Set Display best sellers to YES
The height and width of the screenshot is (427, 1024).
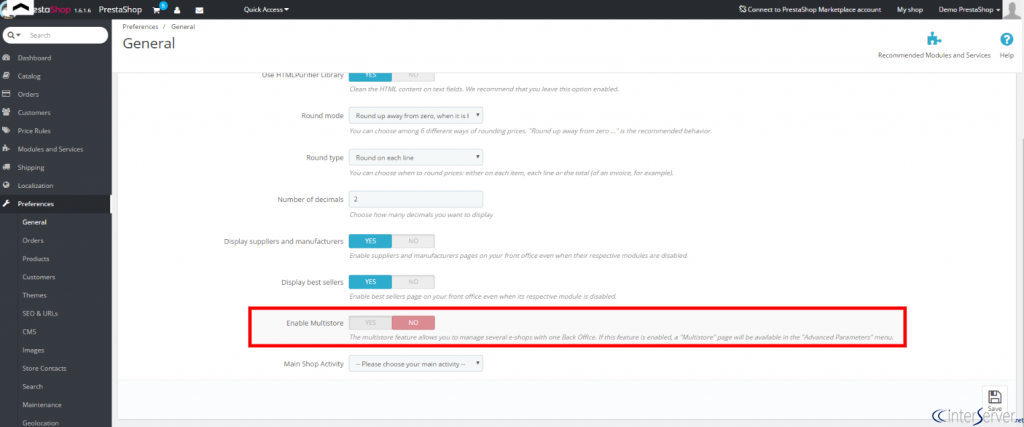coord(370,281)
